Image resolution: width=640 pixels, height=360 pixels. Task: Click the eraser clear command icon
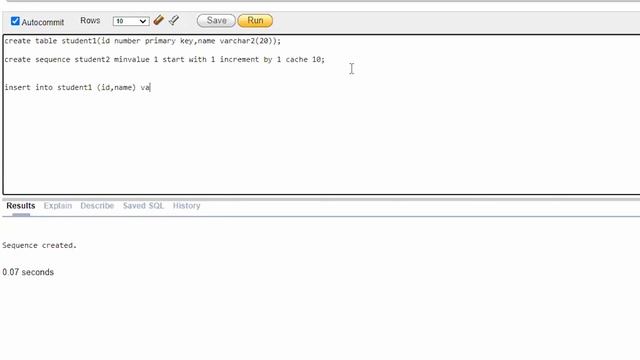click(x=159, y=20)
